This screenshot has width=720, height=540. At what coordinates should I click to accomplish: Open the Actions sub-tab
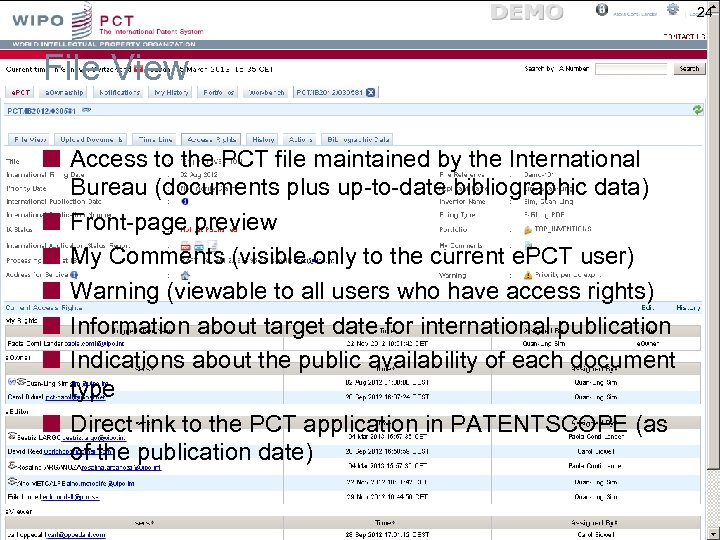(300, 139)
